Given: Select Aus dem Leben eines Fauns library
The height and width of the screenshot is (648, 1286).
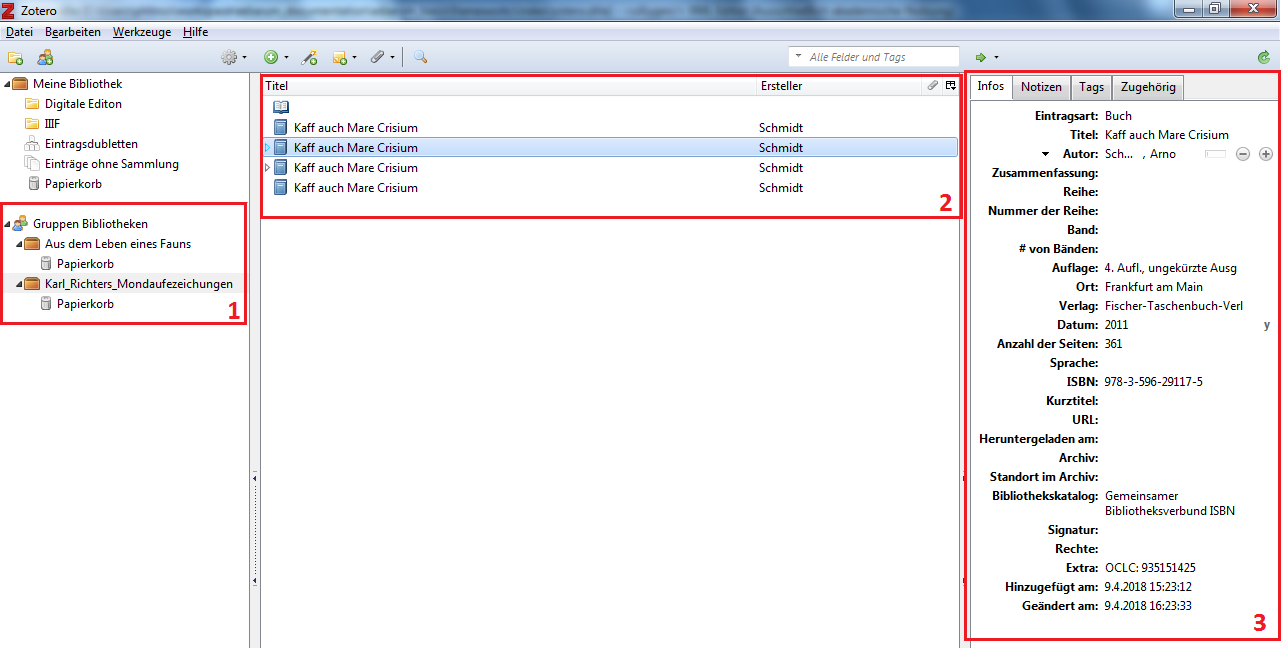Looking at the screenshot, I should [x=118, y=244].
